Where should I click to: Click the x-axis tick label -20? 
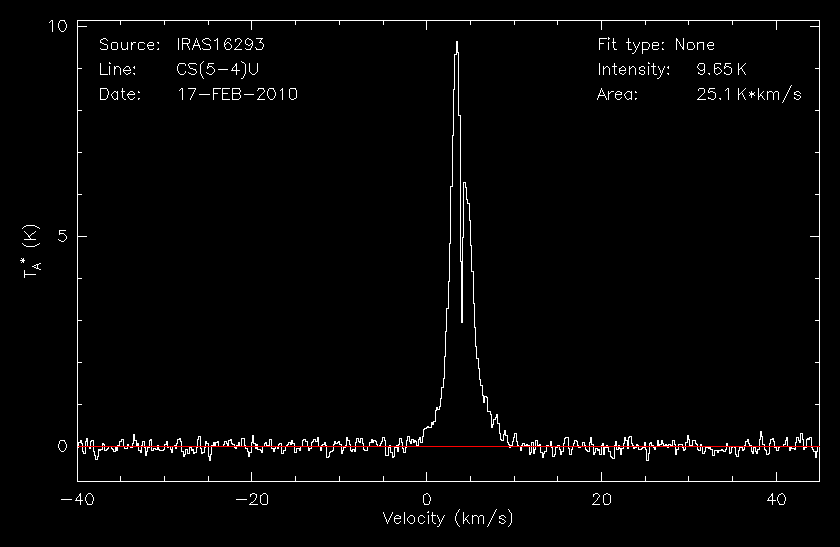[252, 499]
